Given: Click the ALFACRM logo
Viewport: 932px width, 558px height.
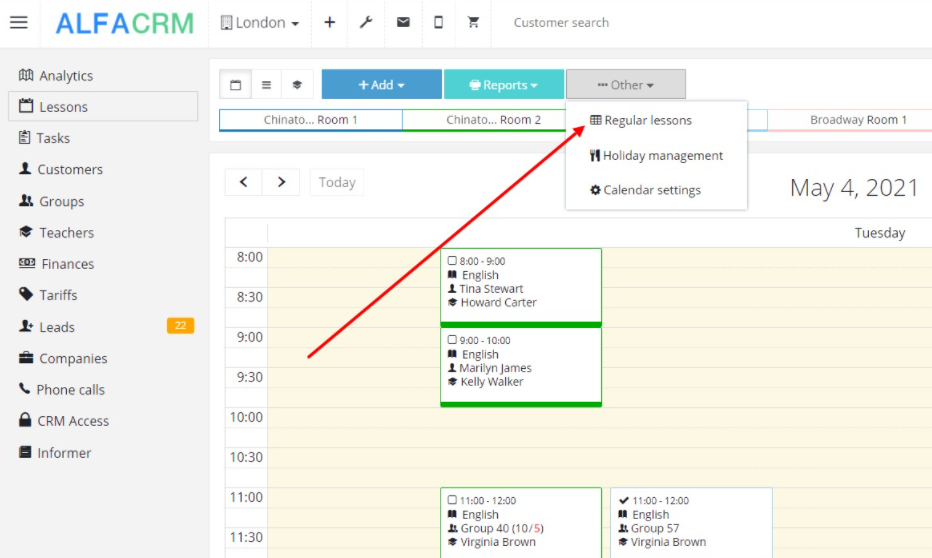Looking at the screenshot, I should [125, 24].
